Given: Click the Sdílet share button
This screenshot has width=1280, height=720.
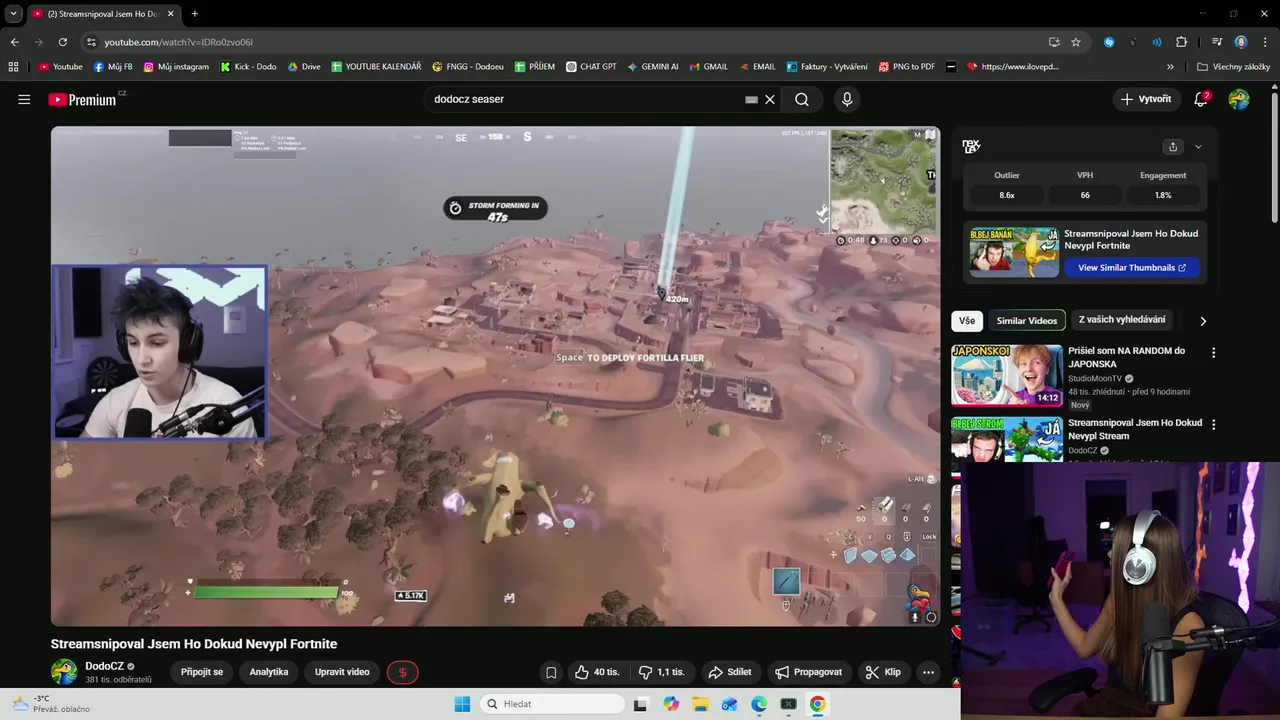Looking at the screenshot, I should (729, 672).
